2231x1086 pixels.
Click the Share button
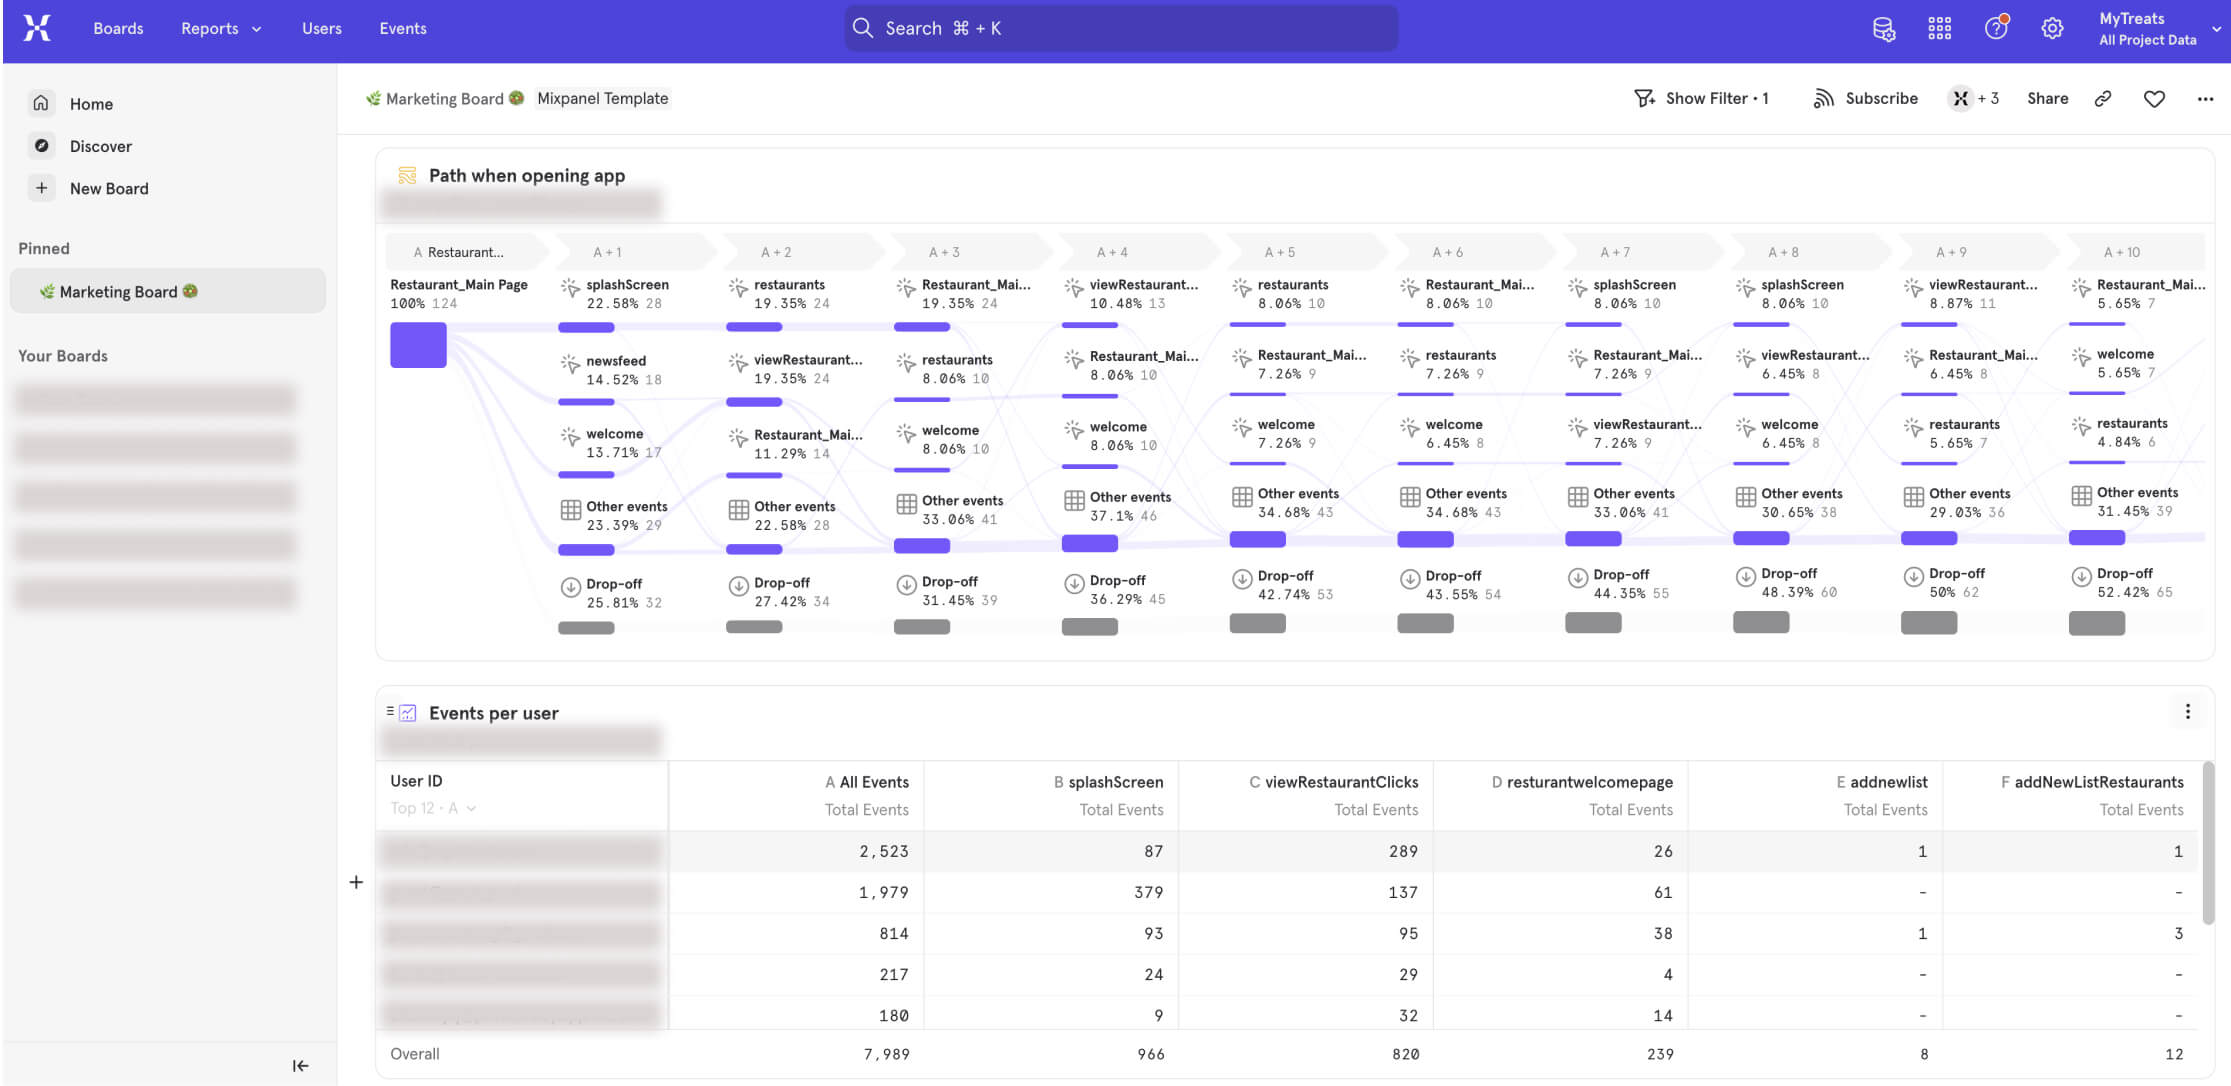tap(2048, 98)
